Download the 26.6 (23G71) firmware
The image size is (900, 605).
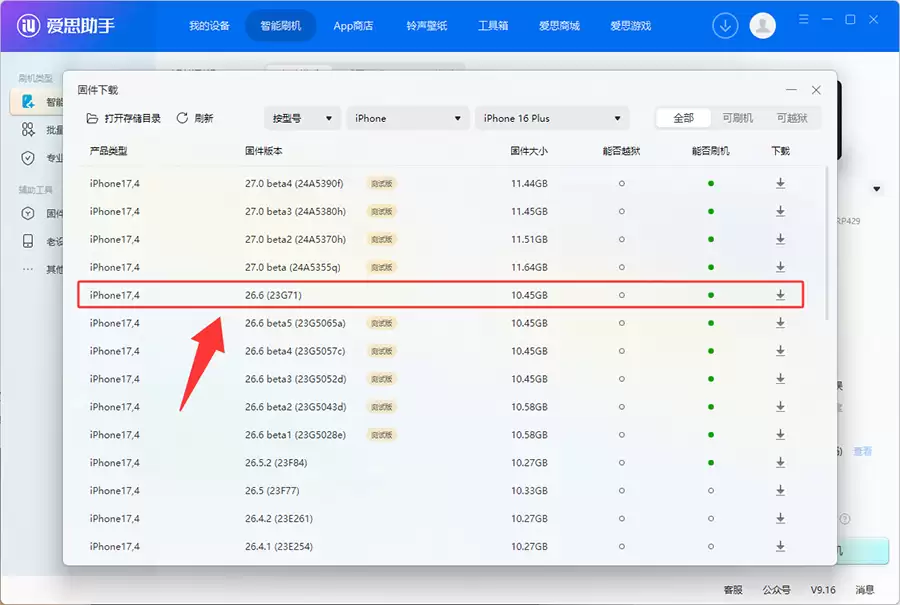pos(780,295)
